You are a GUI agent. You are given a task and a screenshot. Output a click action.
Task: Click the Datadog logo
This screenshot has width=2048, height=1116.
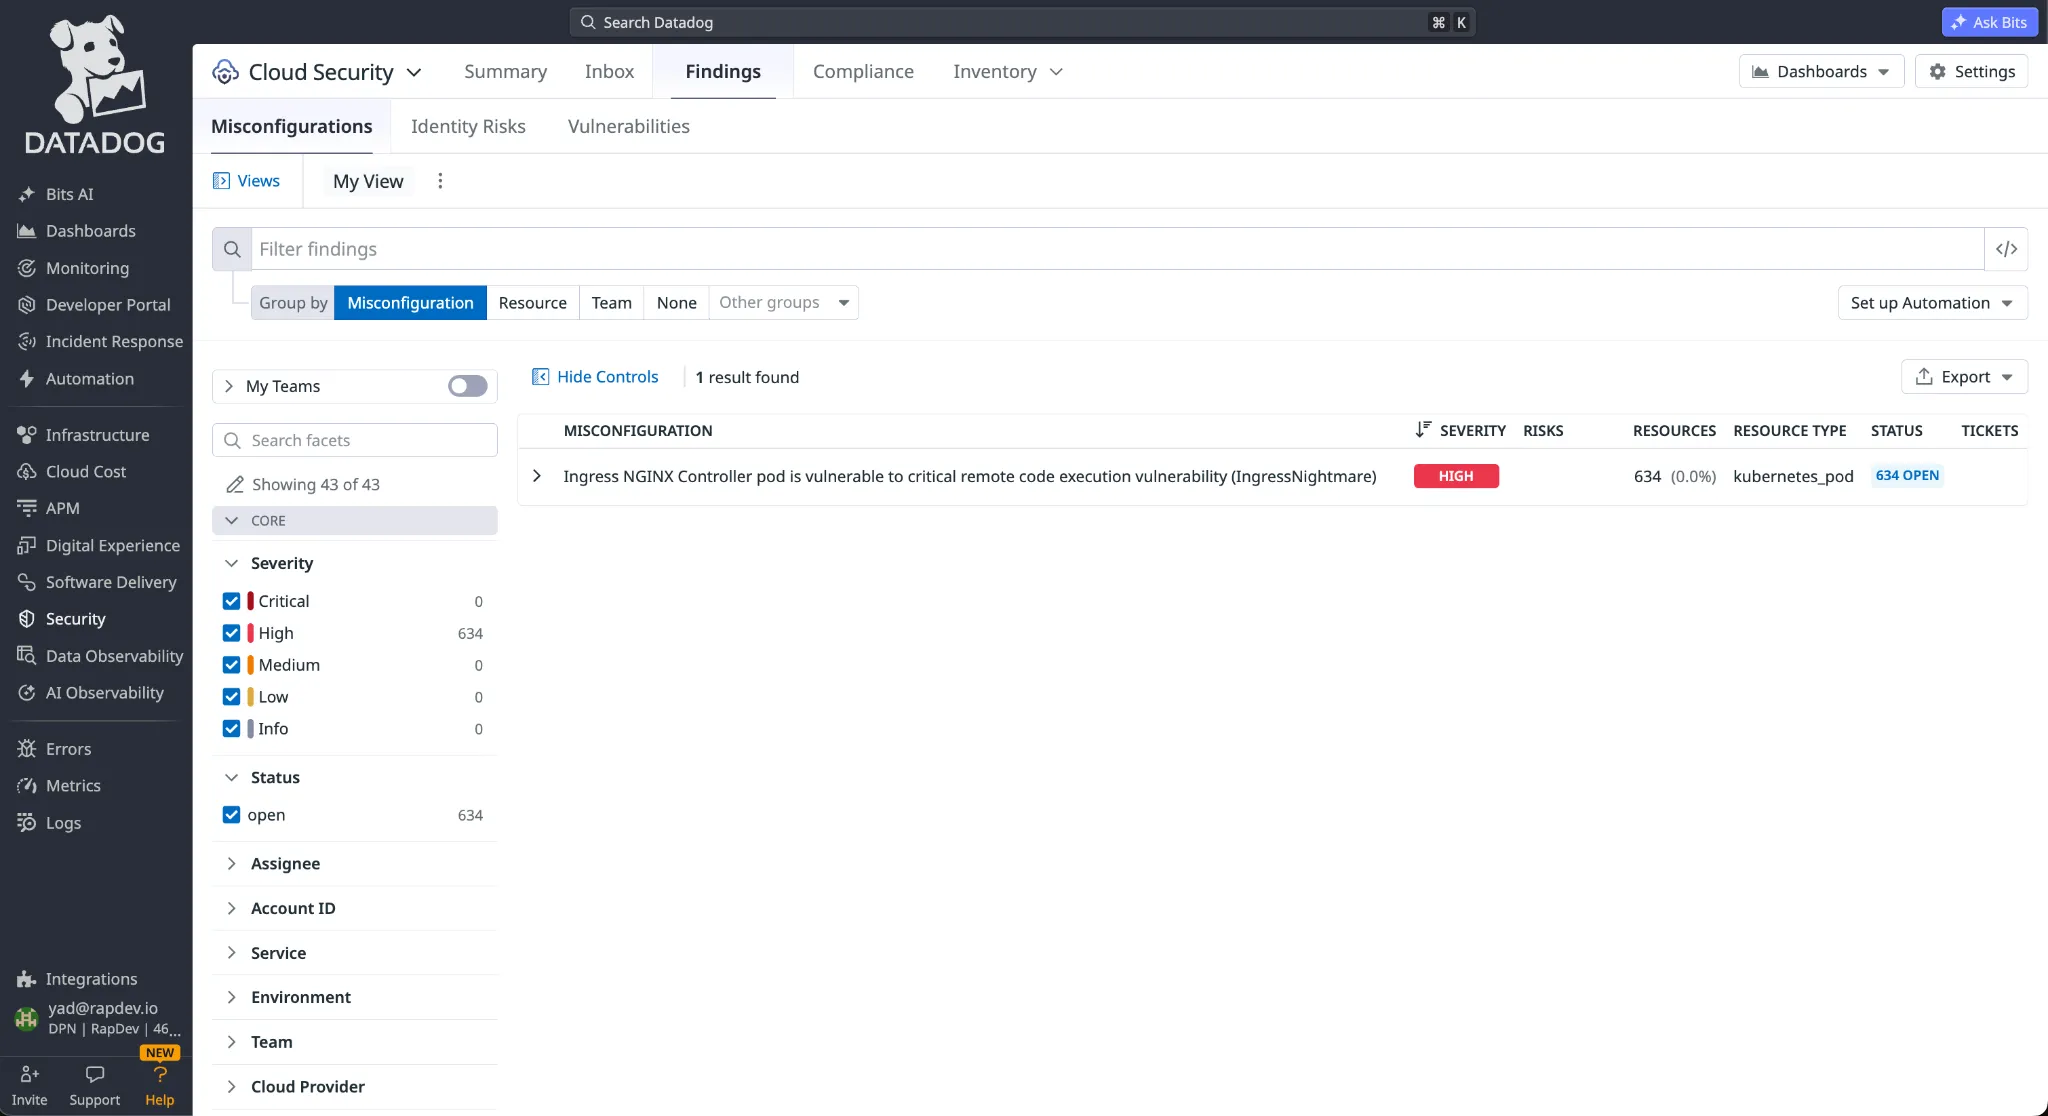[x=95, y=85]
